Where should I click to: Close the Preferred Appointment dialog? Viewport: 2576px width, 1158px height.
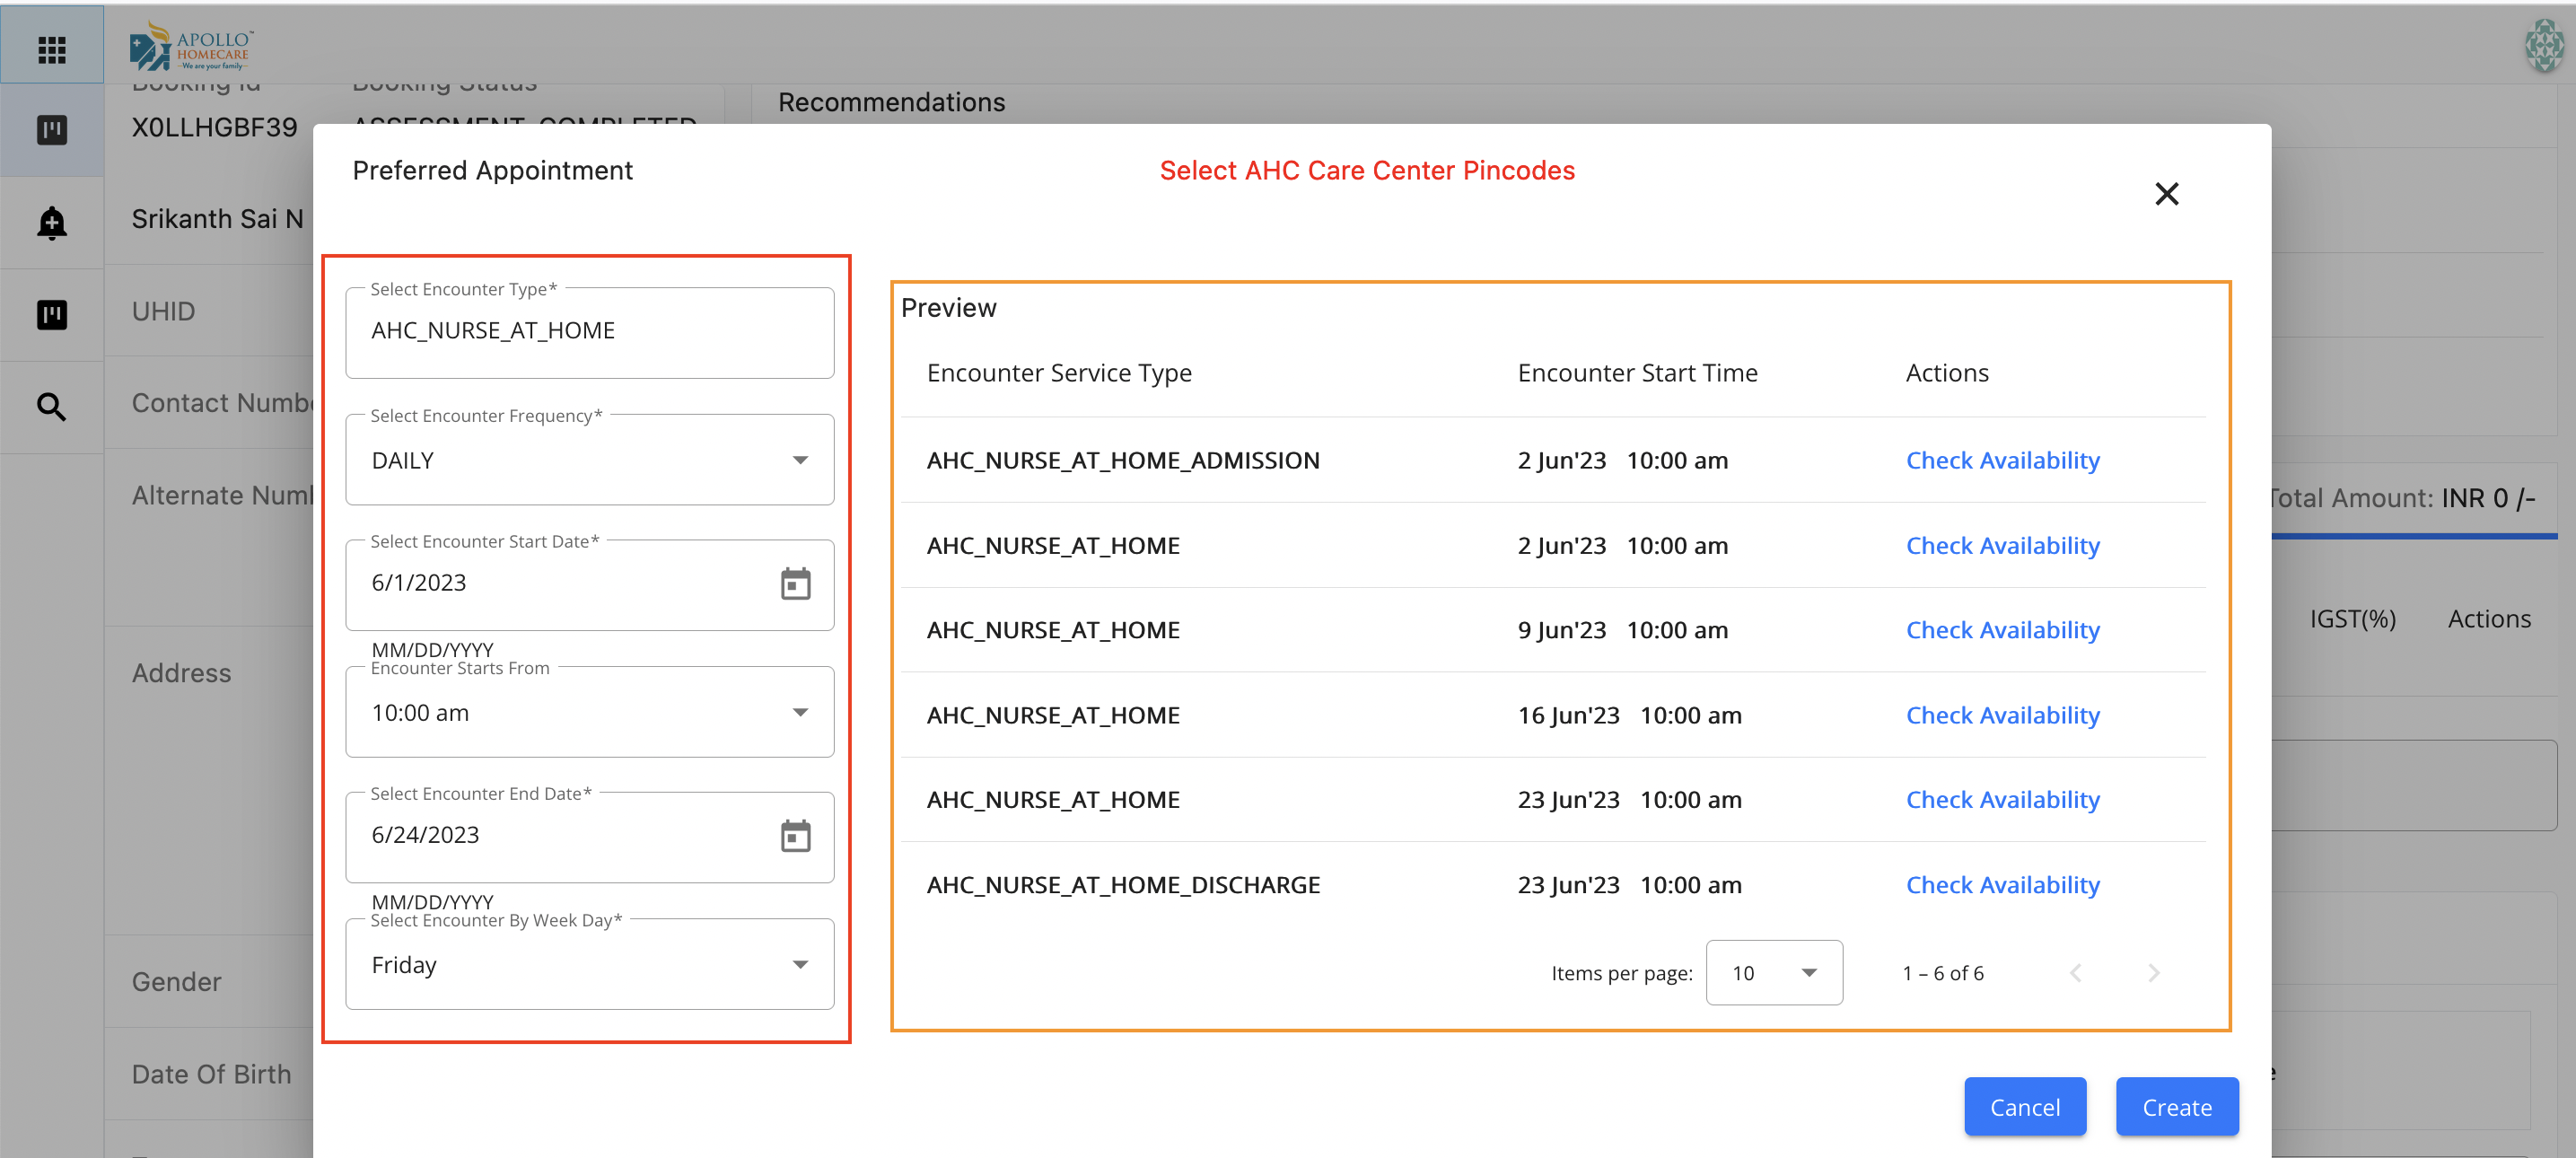(2166, 193)
